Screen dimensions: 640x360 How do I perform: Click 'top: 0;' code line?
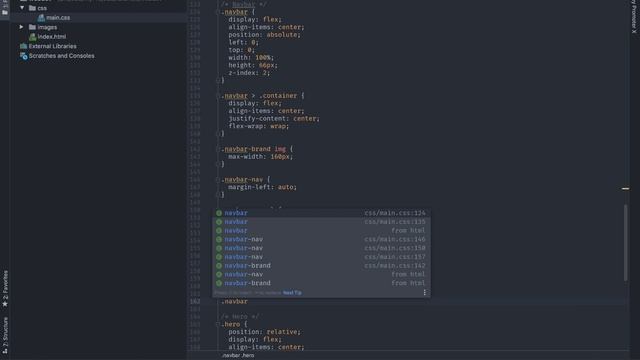241,50
